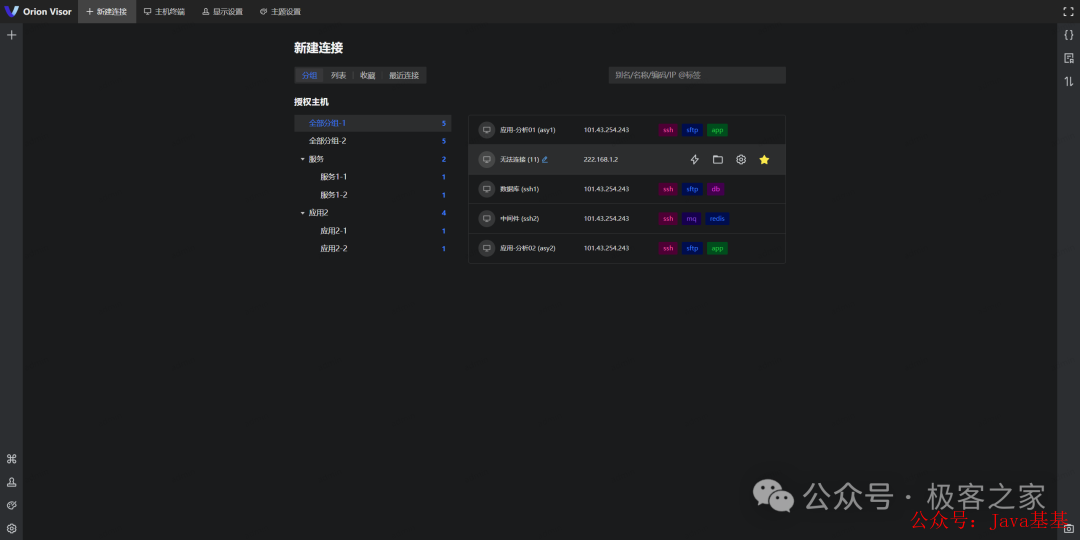Click host name 应用-分析02 (asy2)
This screenshot has height=540, width=1080.
[528, 248]
